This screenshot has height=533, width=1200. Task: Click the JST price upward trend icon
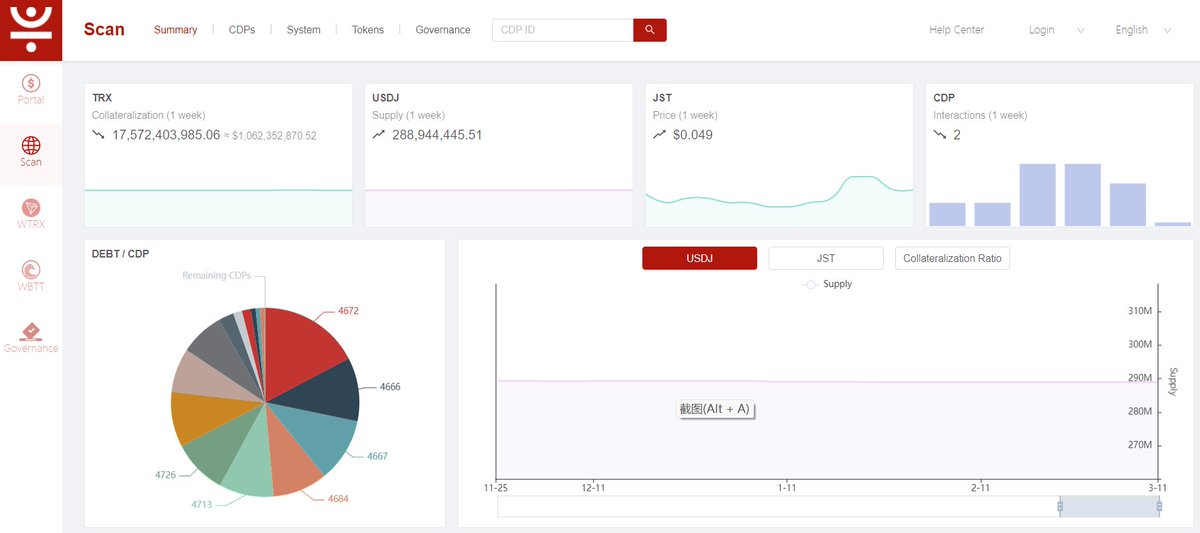click(x=659, y=134)
